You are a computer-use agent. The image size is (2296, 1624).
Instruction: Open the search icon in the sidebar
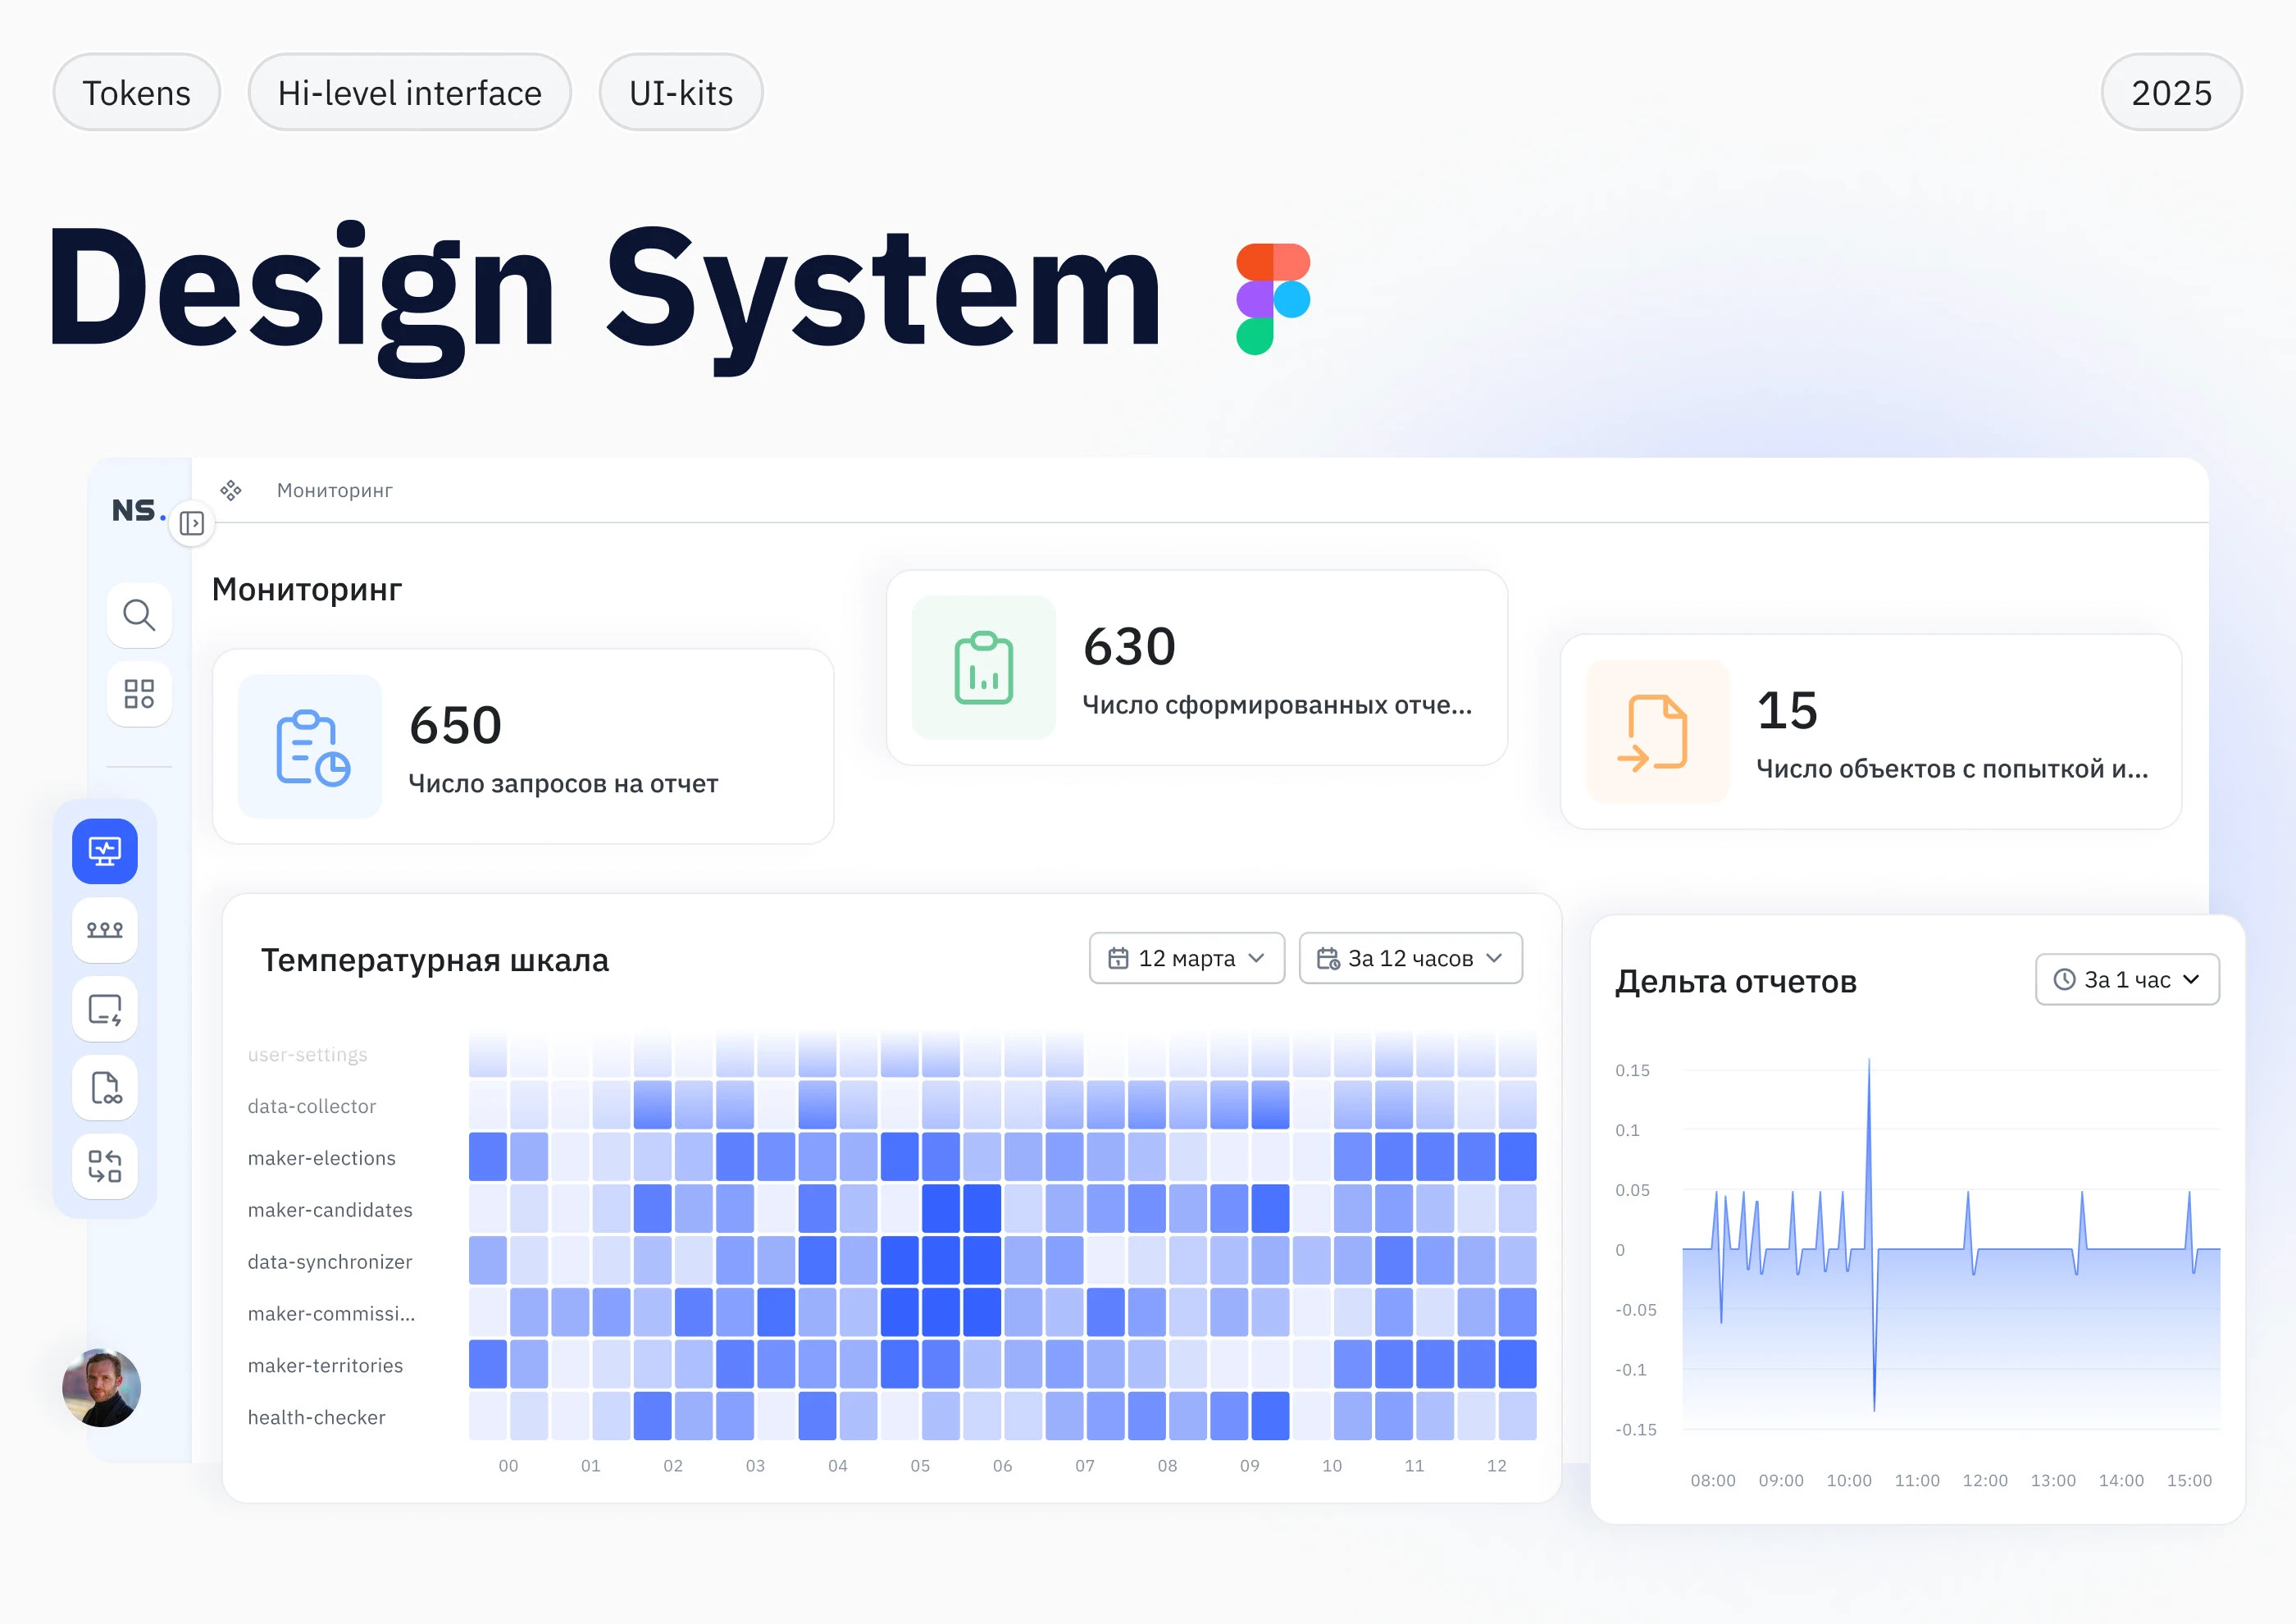tap(139, 615)
